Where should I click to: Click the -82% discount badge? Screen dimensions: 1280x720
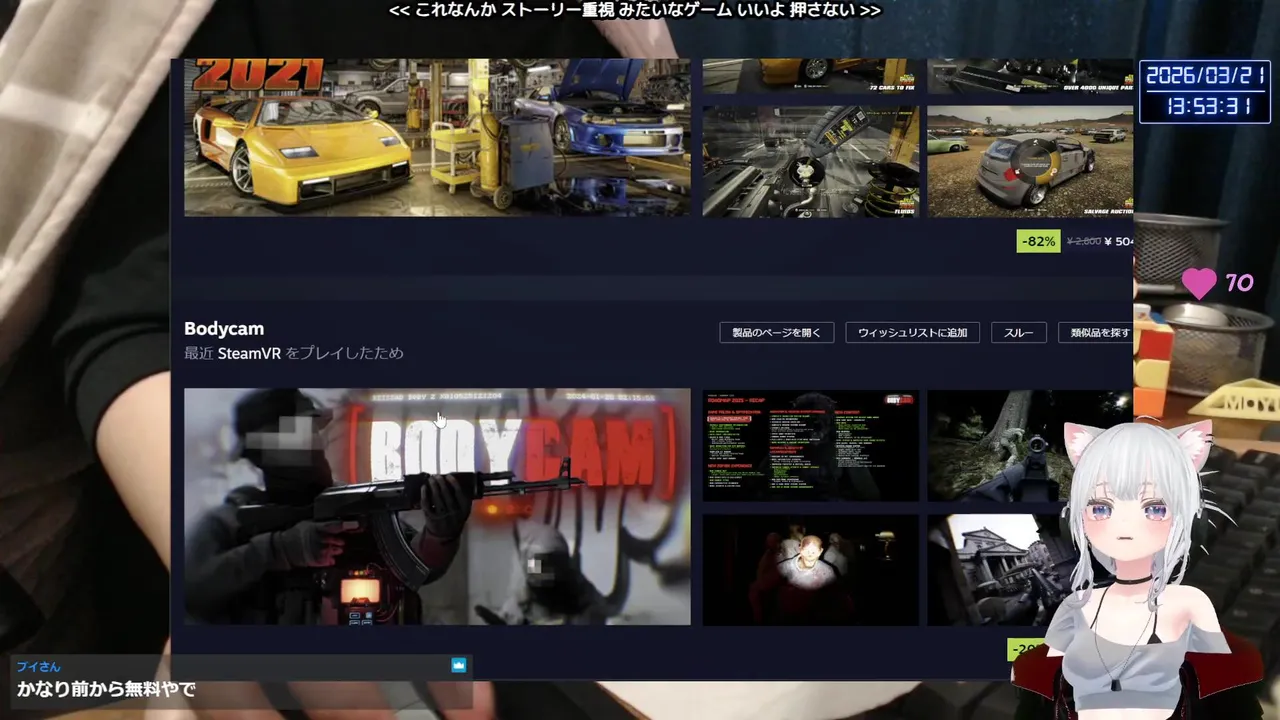click(x=1038, y=242)
